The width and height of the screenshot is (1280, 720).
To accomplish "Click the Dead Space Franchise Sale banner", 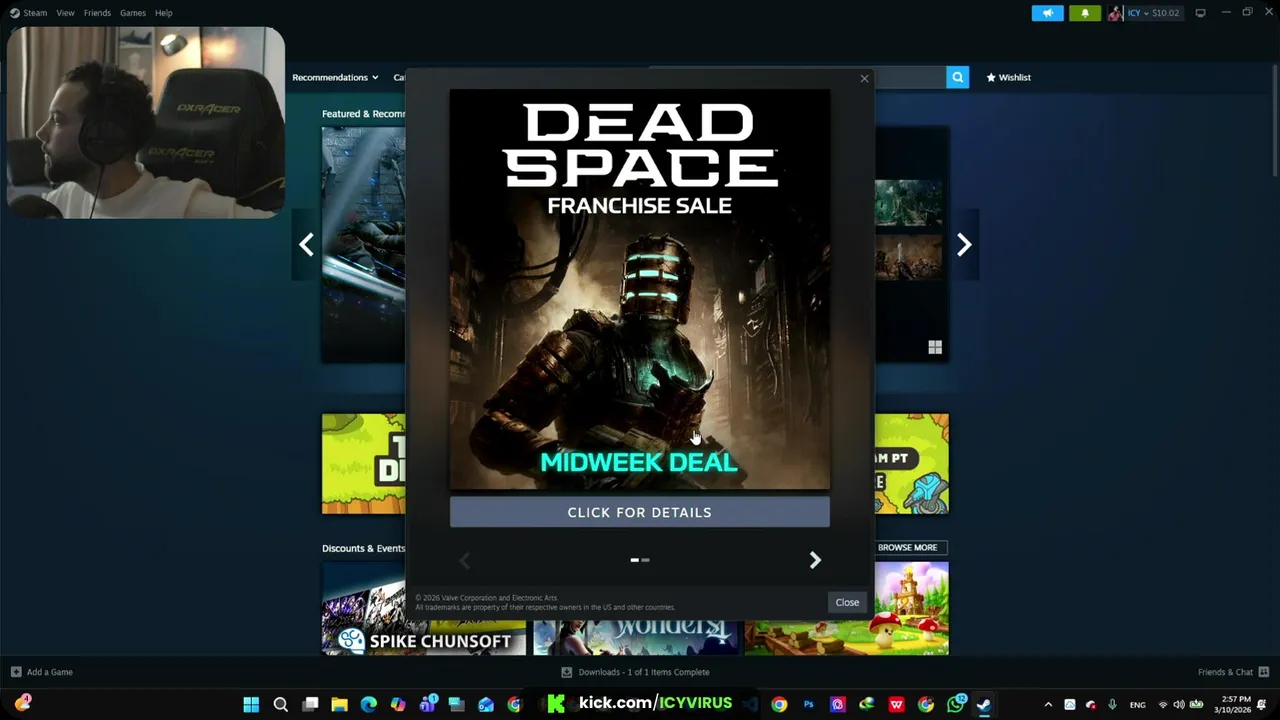I will tap(639, 290).
